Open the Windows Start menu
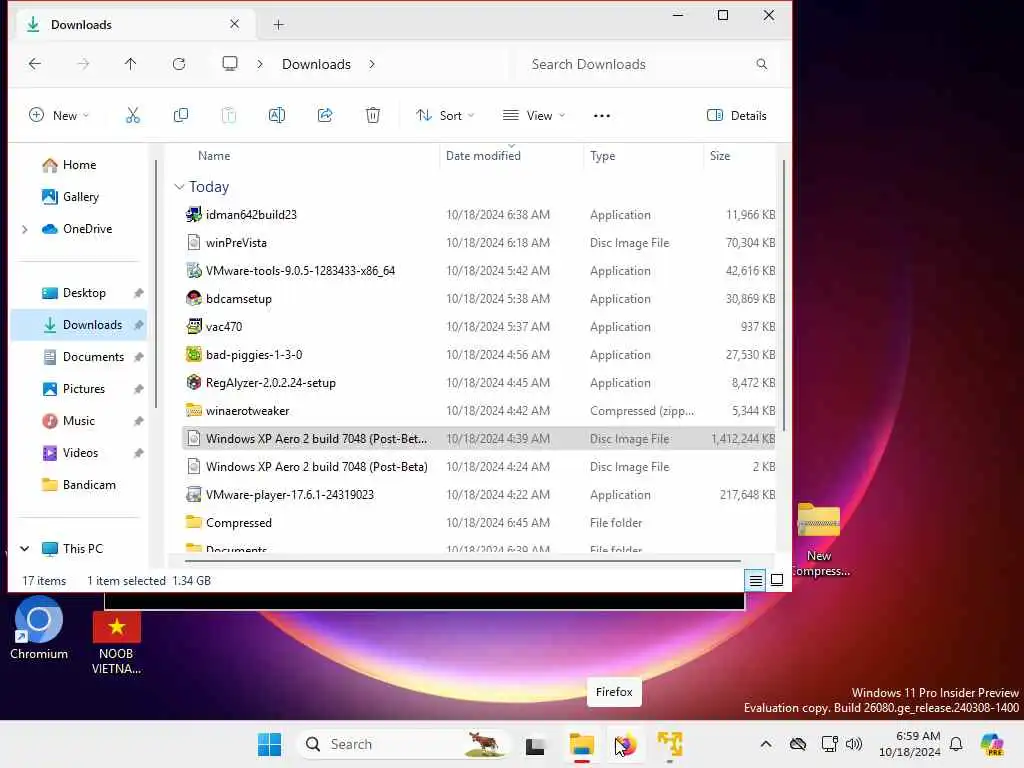 coord(269,744)
